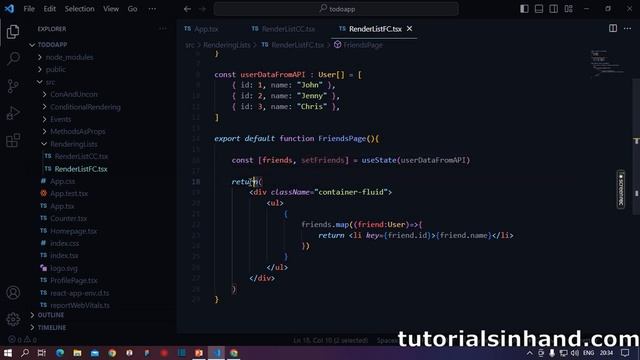The image size is (640, 360).
Task: Open the Accounts menu icon
Action: pos(13,293)
